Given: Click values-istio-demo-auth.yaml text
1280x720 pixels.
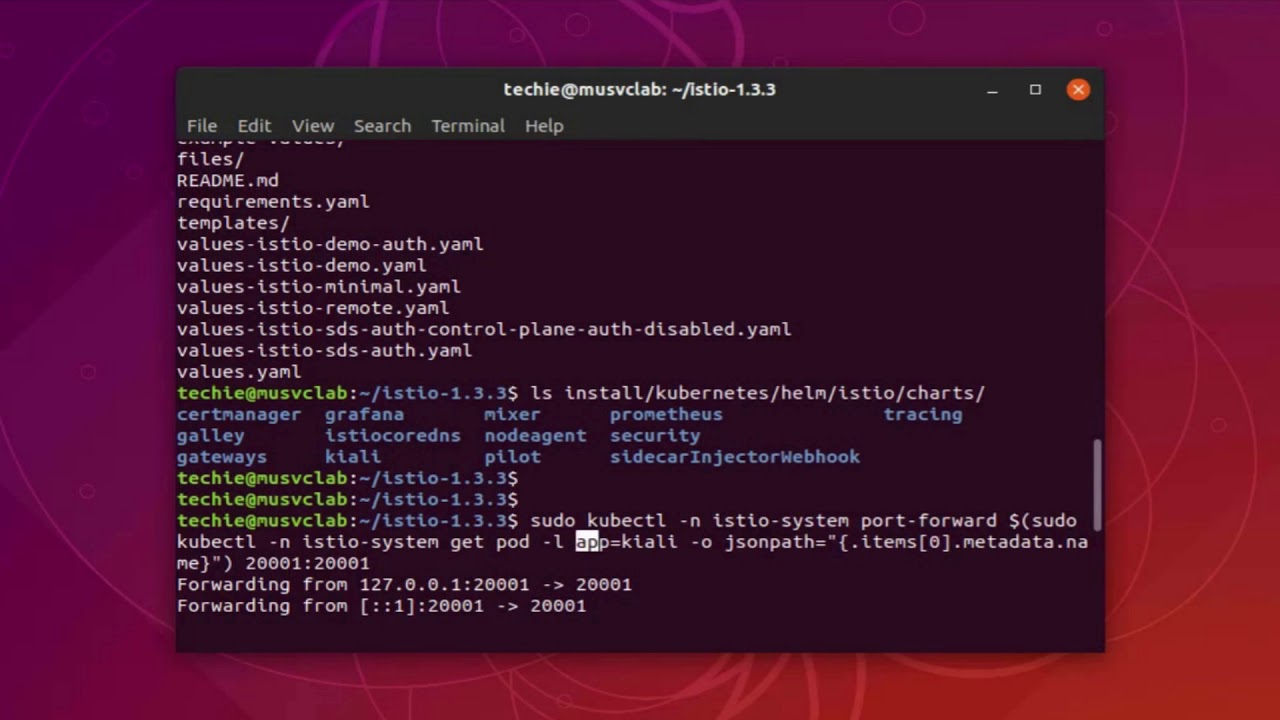Looking at the screenshot, I should (x=330, y=244).
